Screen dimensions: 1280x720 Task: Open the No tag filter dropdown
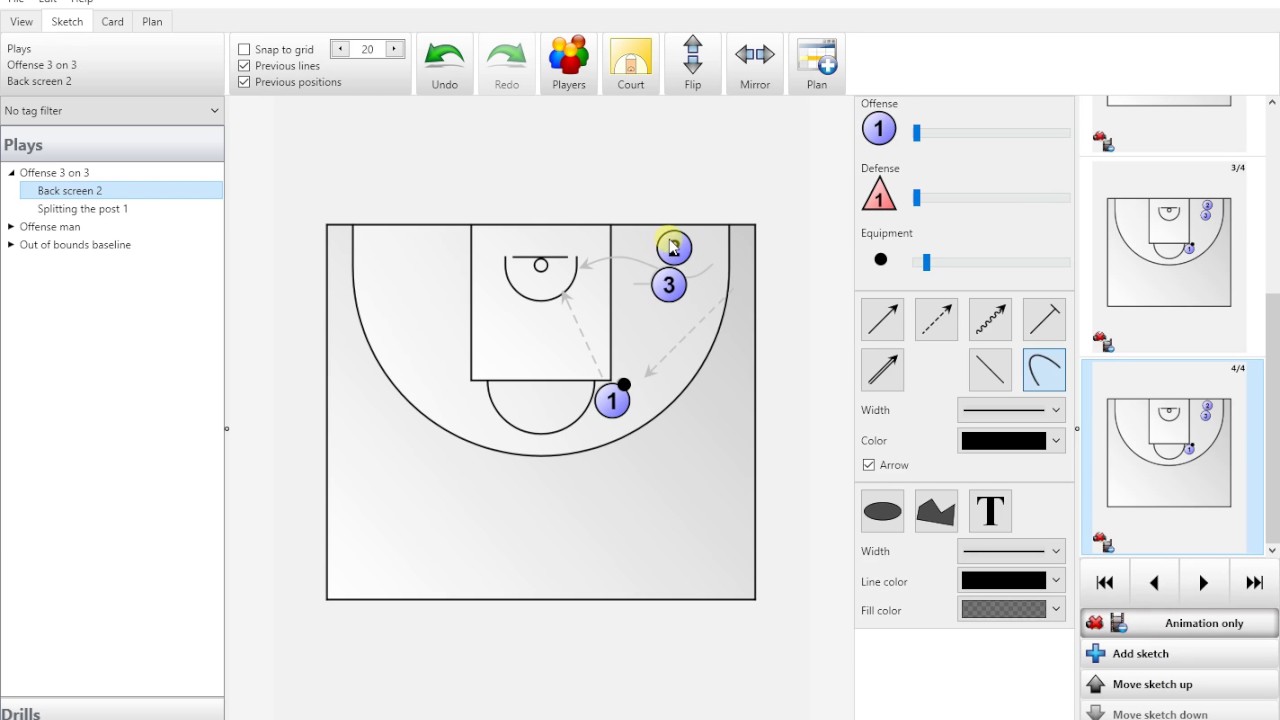tap(112, 111)
